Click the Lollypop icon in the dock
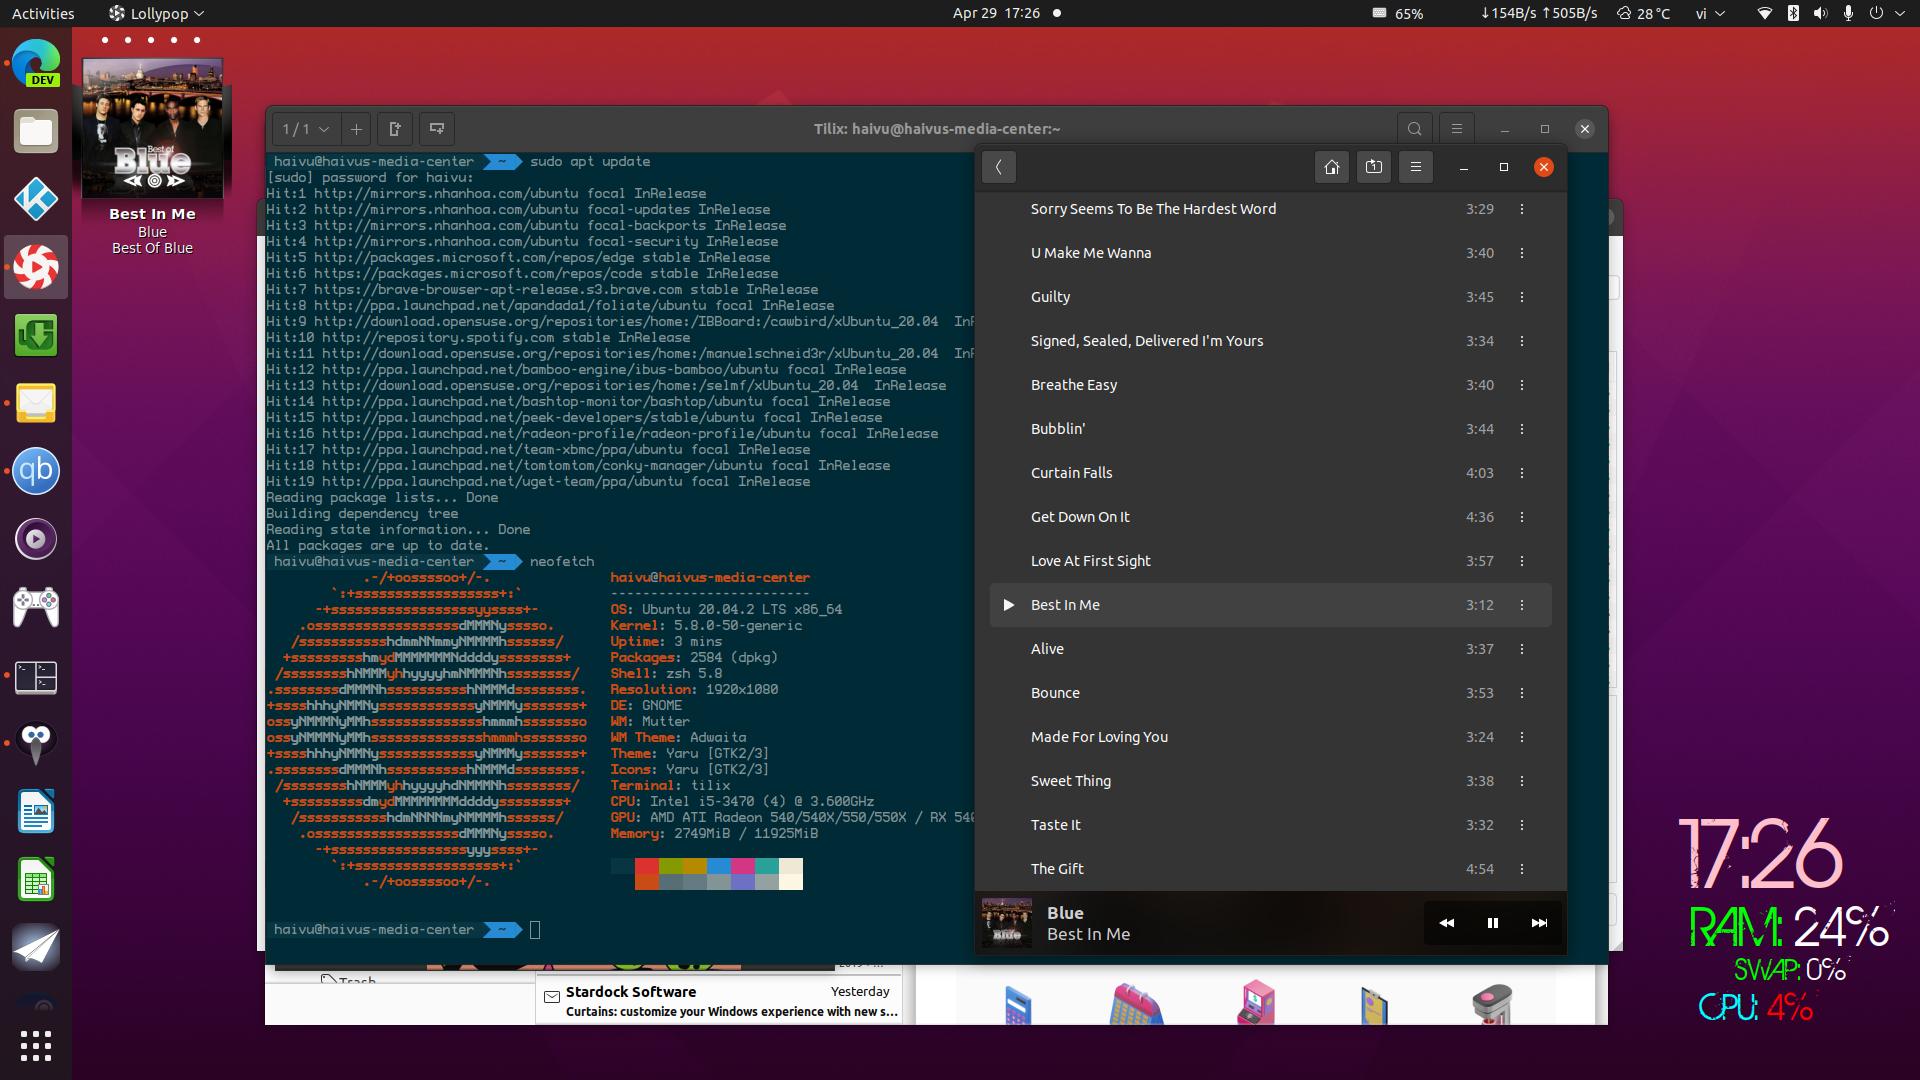The width and height of the screenshot is (1920, 1080). pos(36,267)
